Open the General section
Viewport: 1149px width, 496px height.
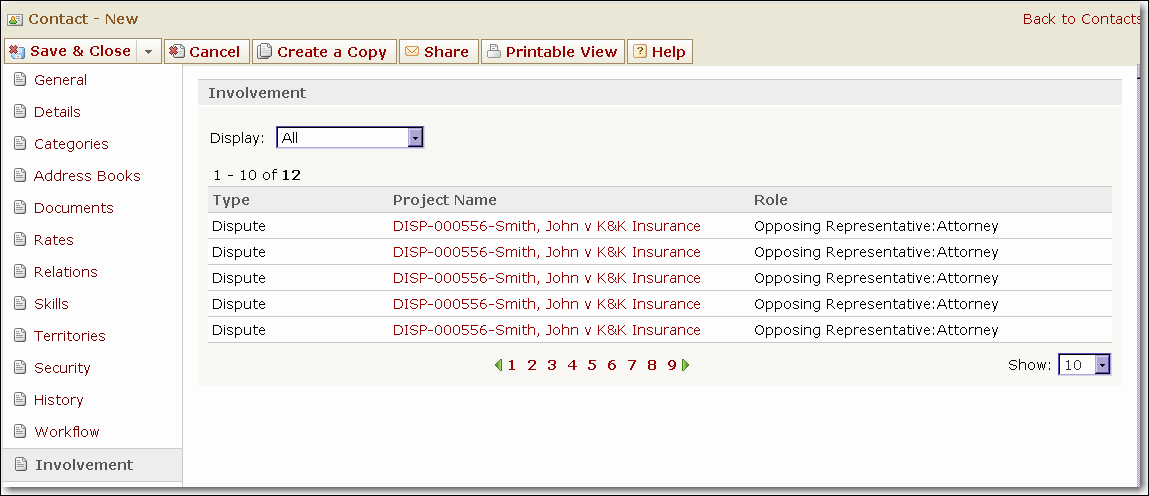(x=60, y=80)
